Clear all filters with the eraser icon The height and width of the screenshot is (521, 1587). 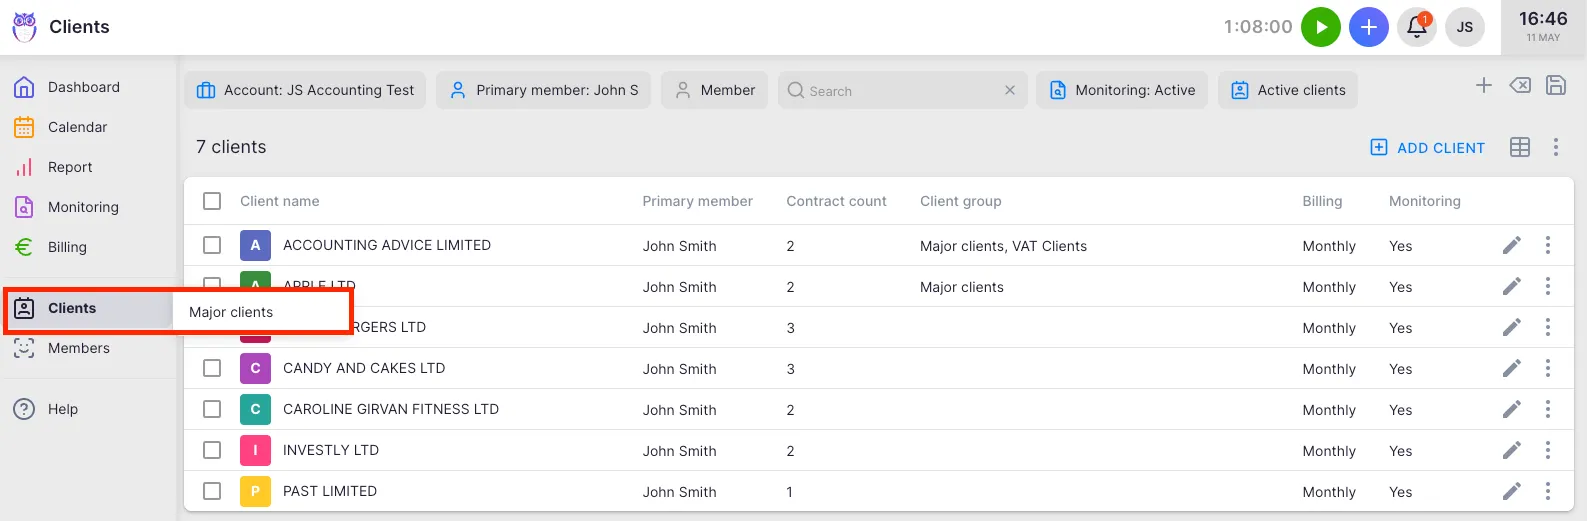click(x=1519, y=86)
